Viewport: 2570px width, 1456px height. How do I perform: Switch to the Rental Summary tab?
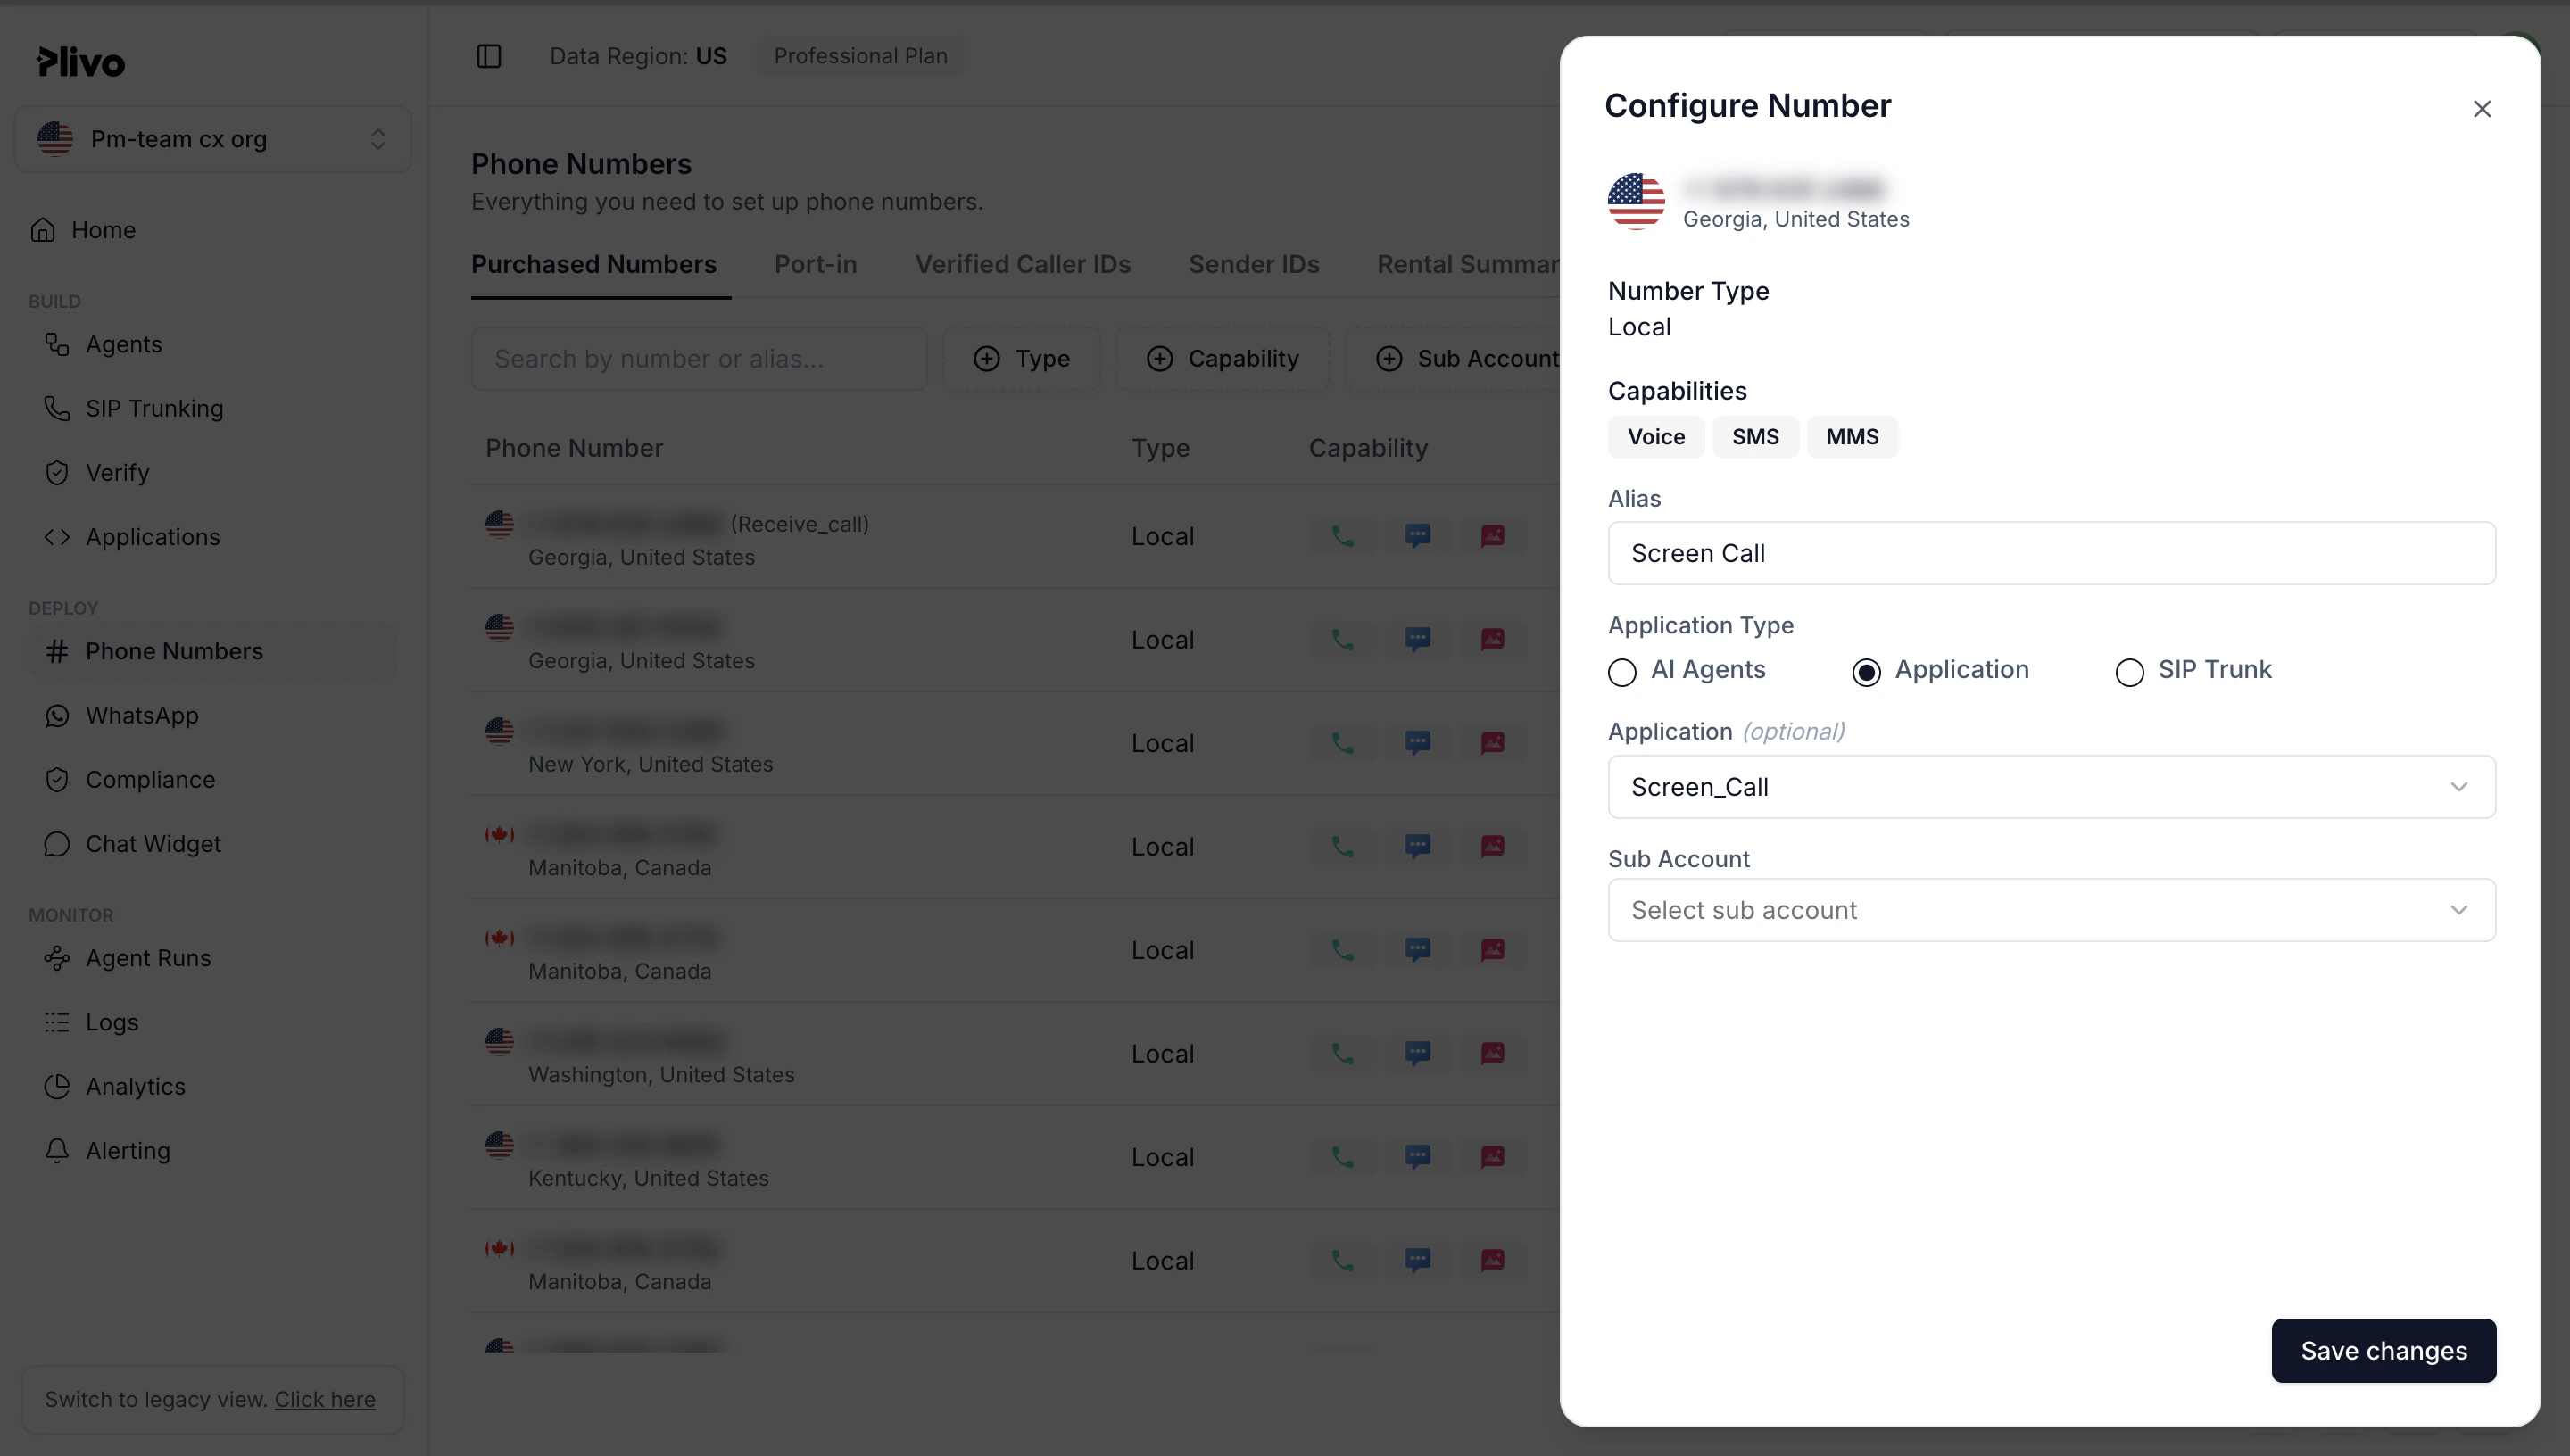[x=1468, y=264]
